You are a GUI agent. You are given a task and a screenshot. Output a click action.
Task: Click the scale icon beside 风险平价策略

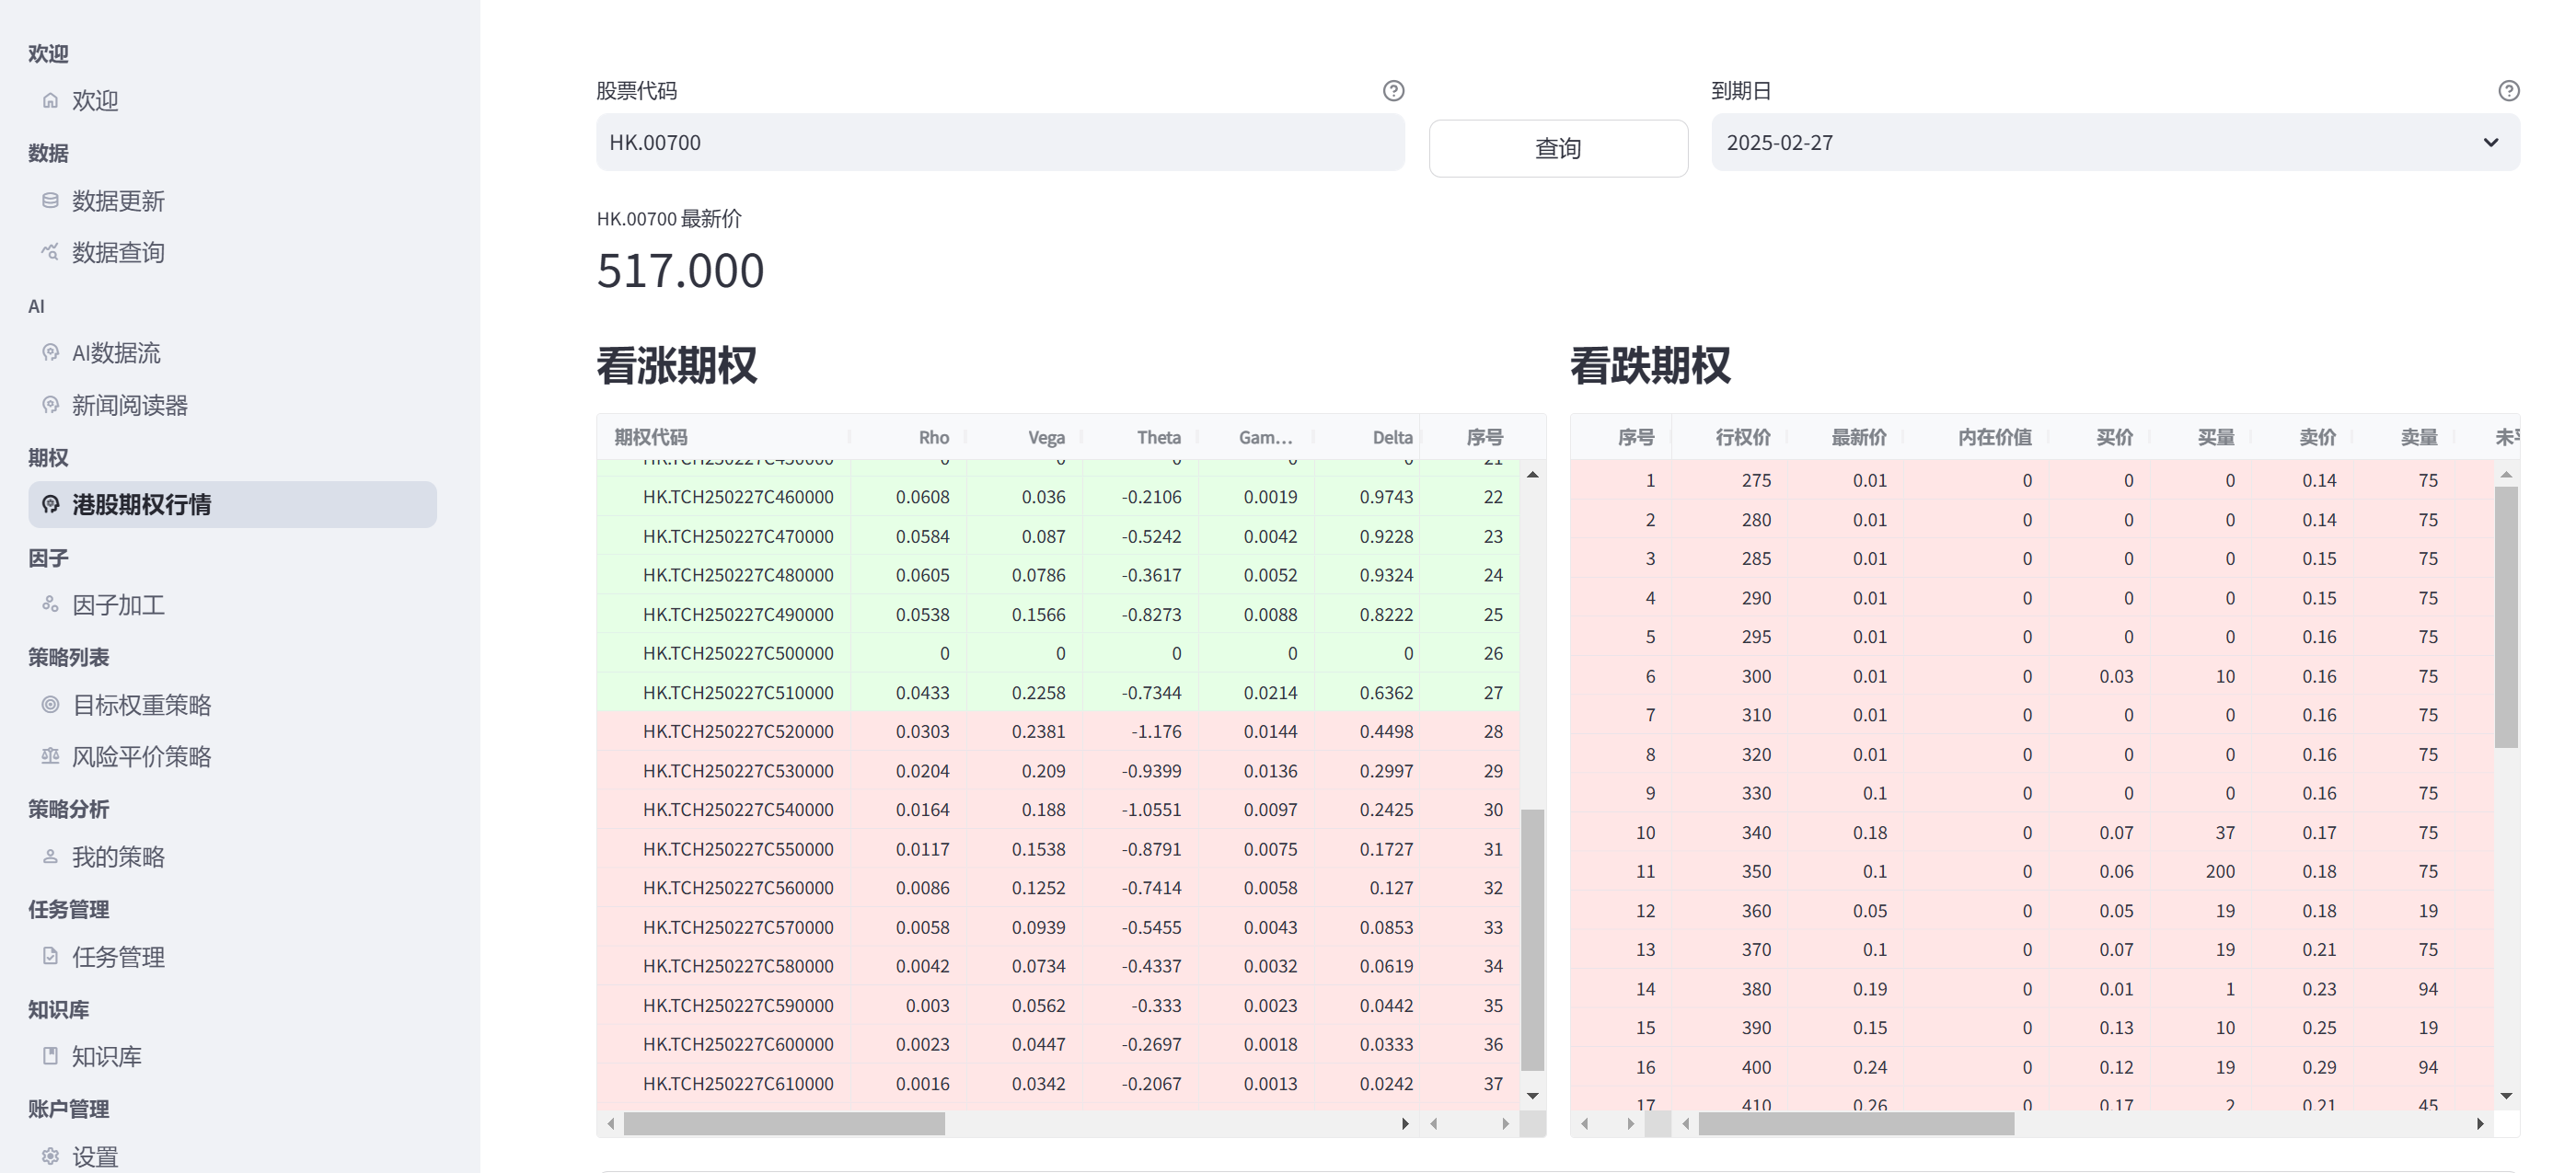click(50, 756)
